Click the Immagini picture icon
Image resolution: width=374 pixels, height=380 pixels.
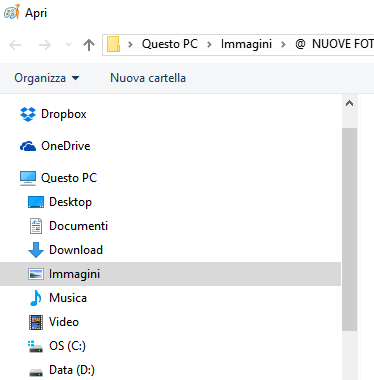pos(36,274)
